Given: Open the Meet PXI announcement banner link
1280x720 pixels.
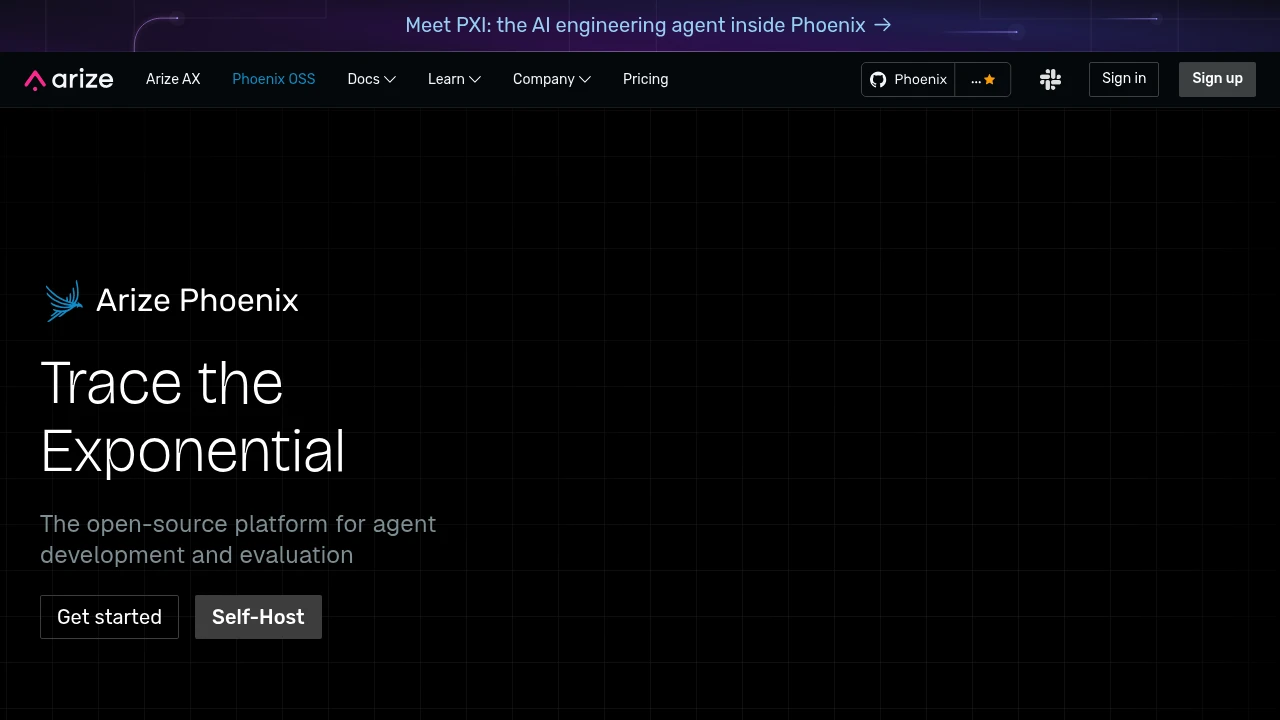Looking at the screenshot, I should 648,25.
